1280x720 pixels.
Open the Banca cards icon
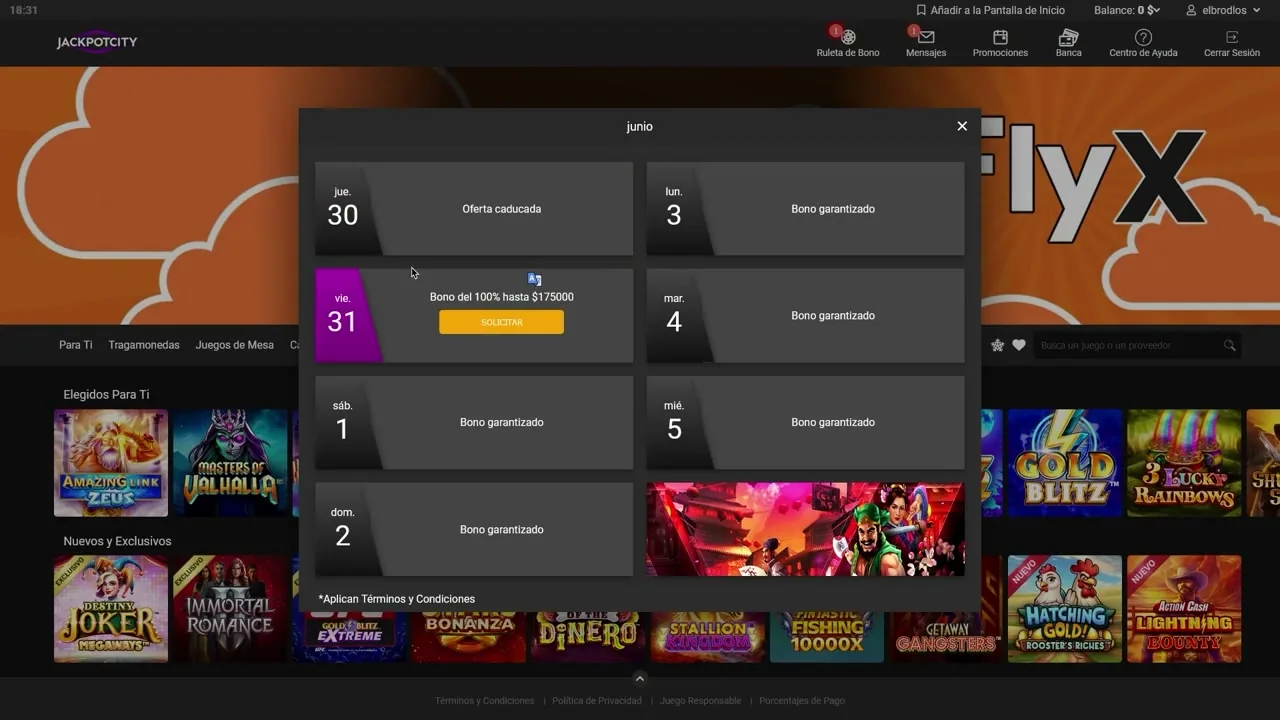point(1068,37)
